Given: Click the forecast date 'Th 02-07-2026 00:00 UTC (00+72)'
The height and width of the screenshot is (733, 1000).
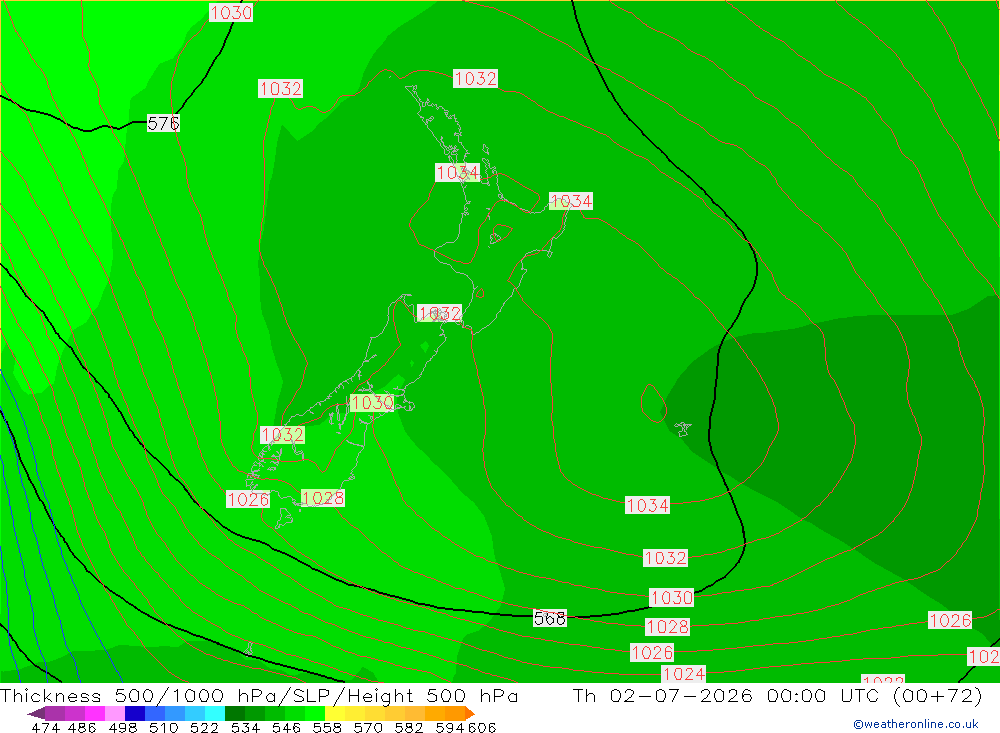Looking at the screenshot, I should (777, 695).
